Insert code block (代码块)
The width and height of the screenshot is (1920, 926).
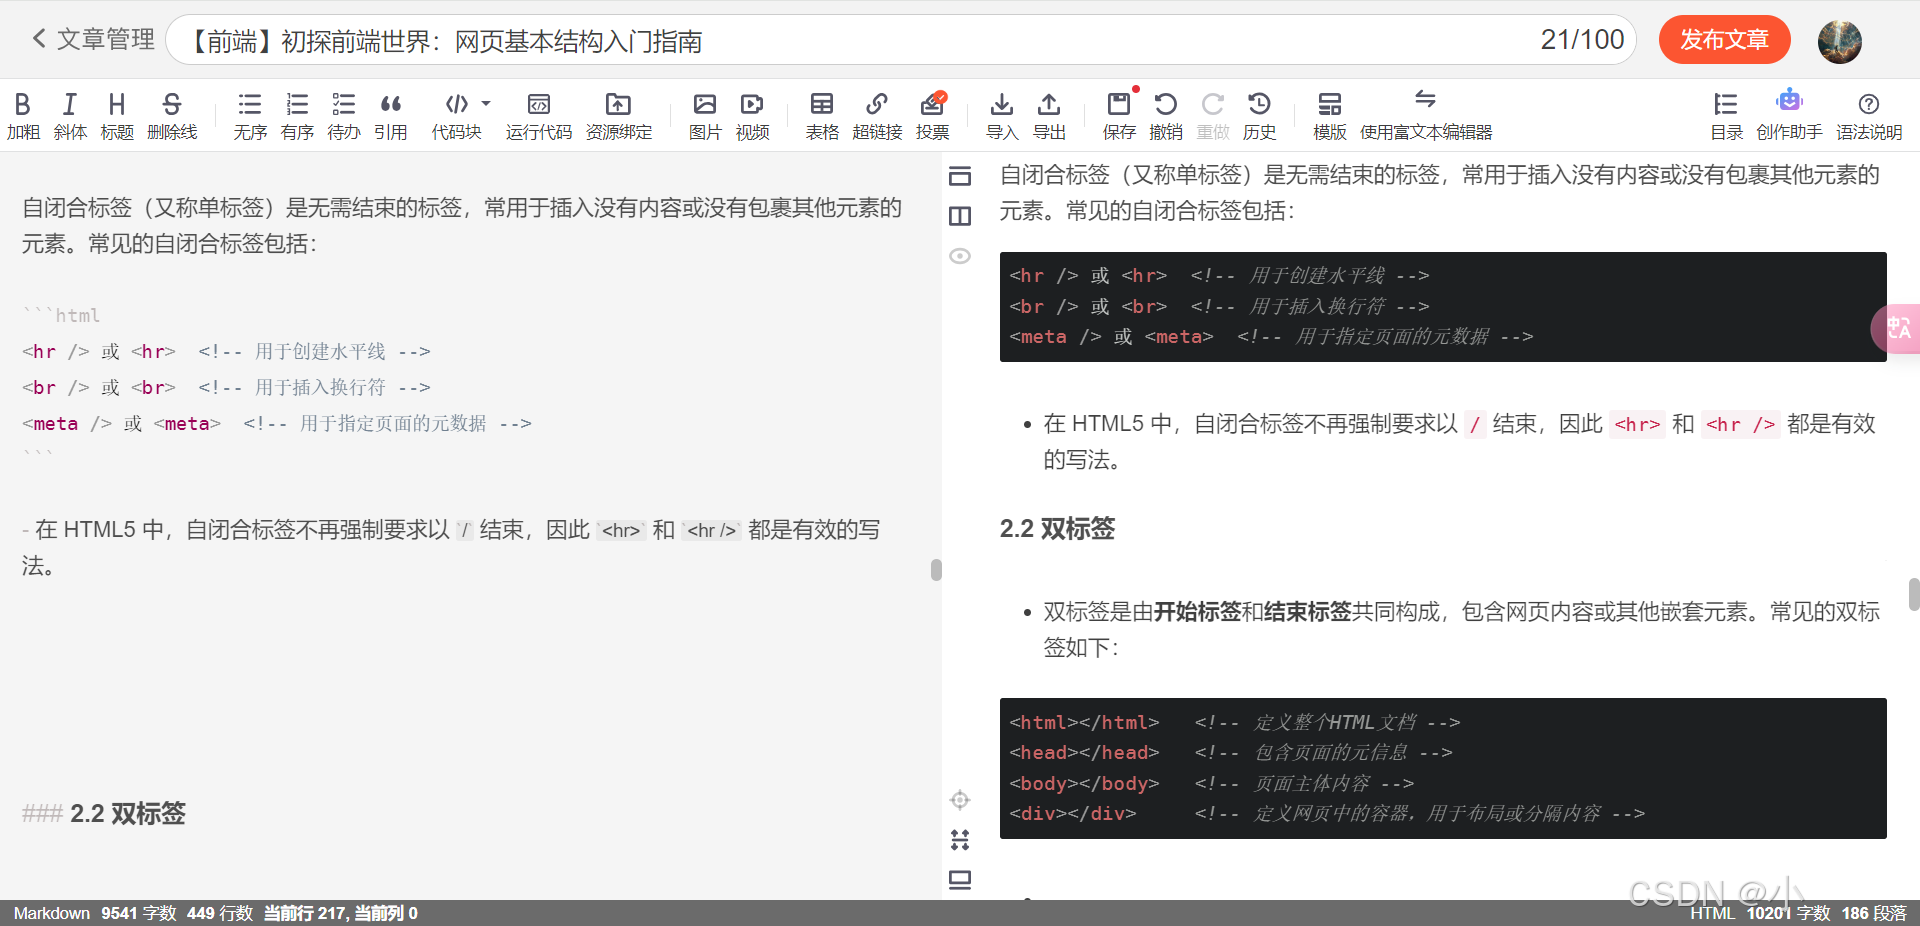point(456,116)
